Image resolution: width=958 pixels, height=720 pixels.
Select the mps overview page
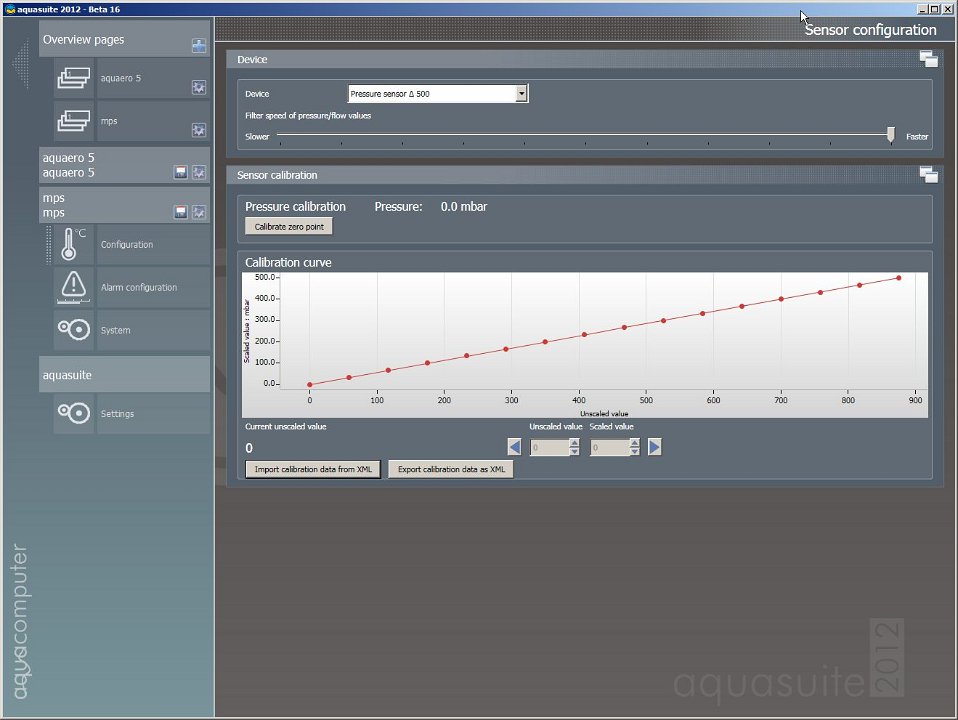coord(153,121)
